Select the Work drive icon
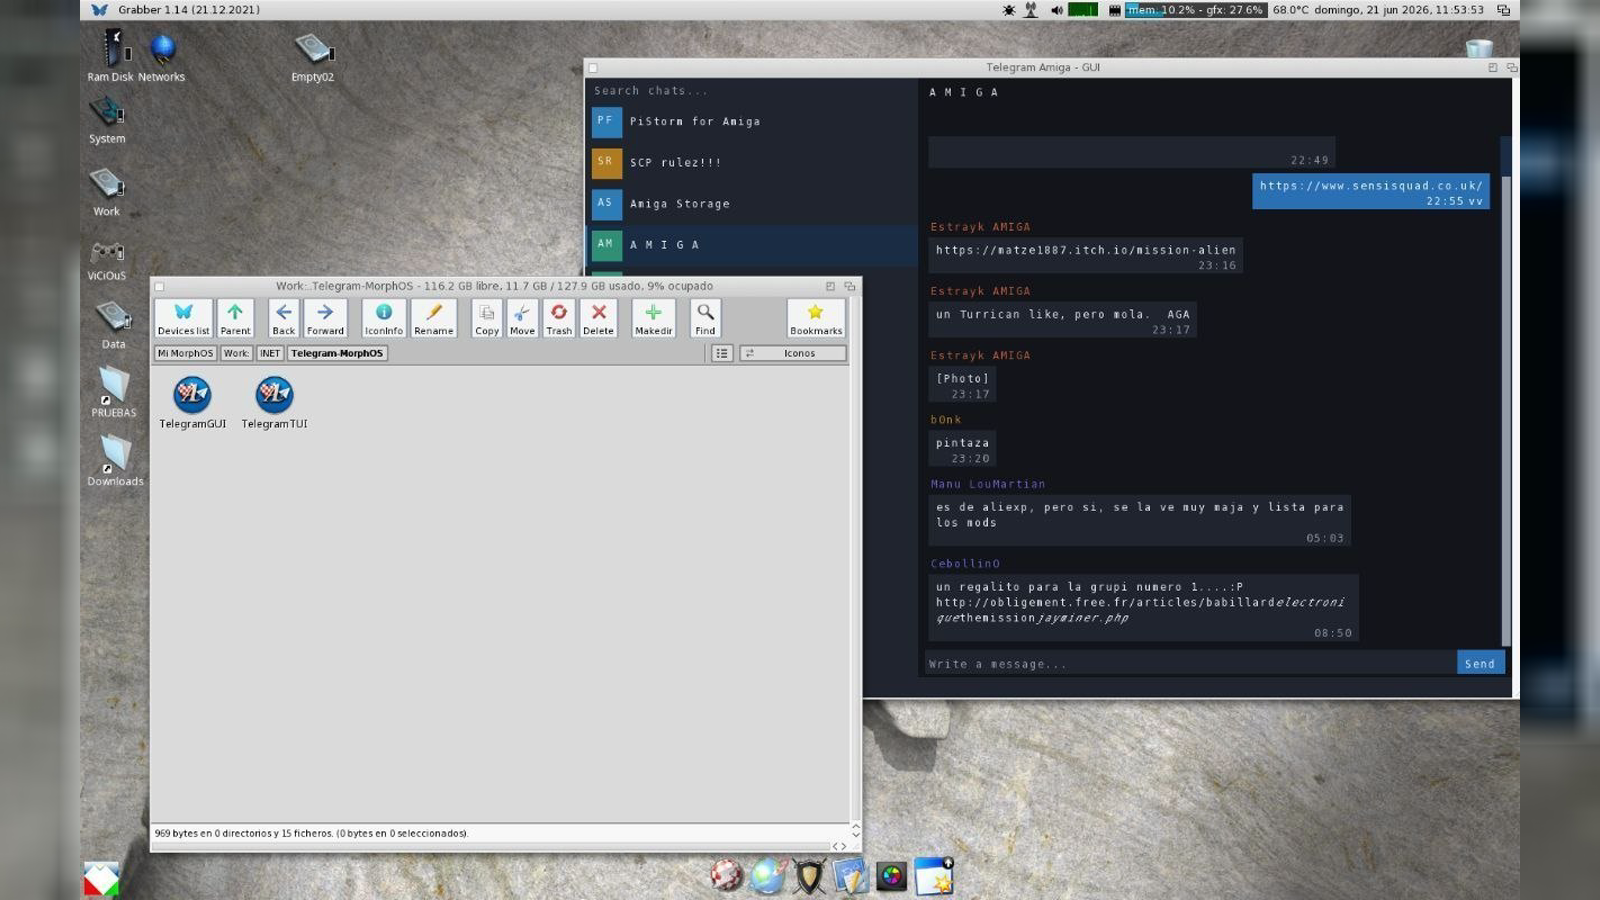The width and height of the screenshot is (1600, 900). click(x=107, y=192)
